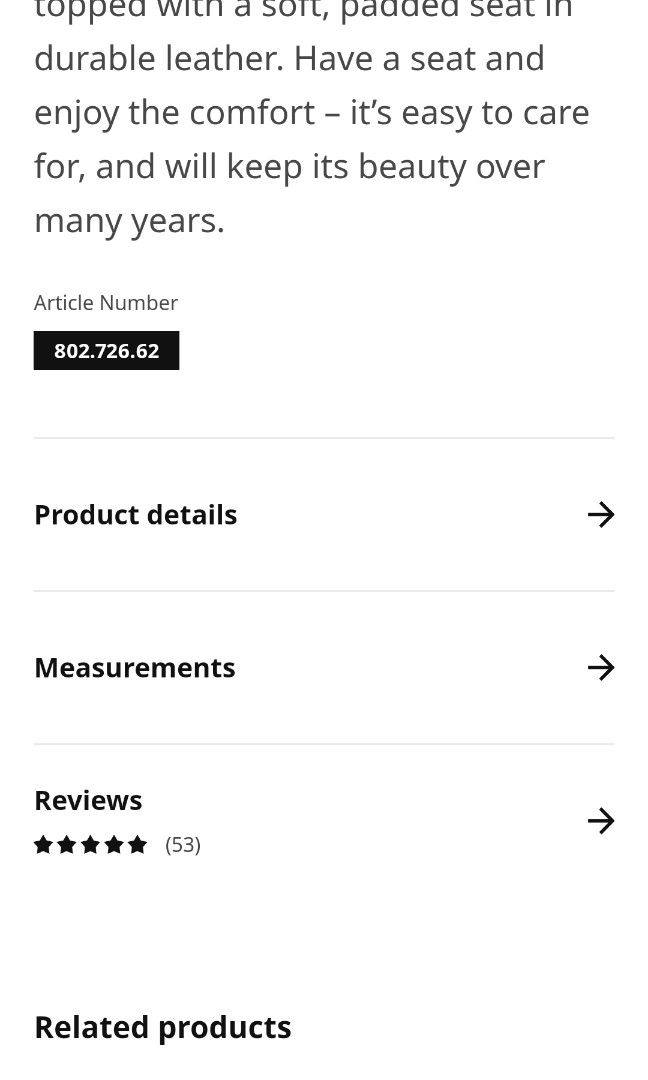648x1080 pixels.
Task: Click the first rating star
Action: (43, 845)
